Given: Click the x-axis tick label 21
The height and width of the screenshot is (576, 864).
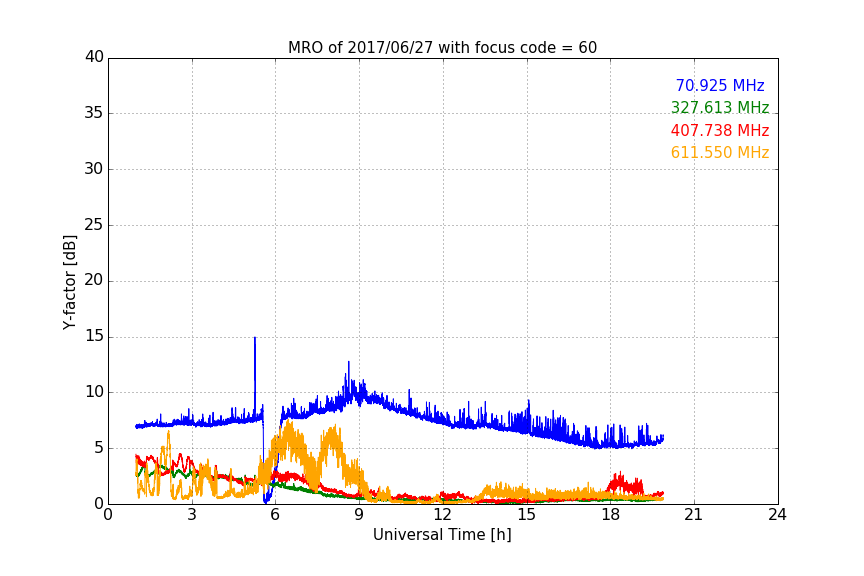Looking at the screenshot, I should pyautogui.click(x=694, y=515).
